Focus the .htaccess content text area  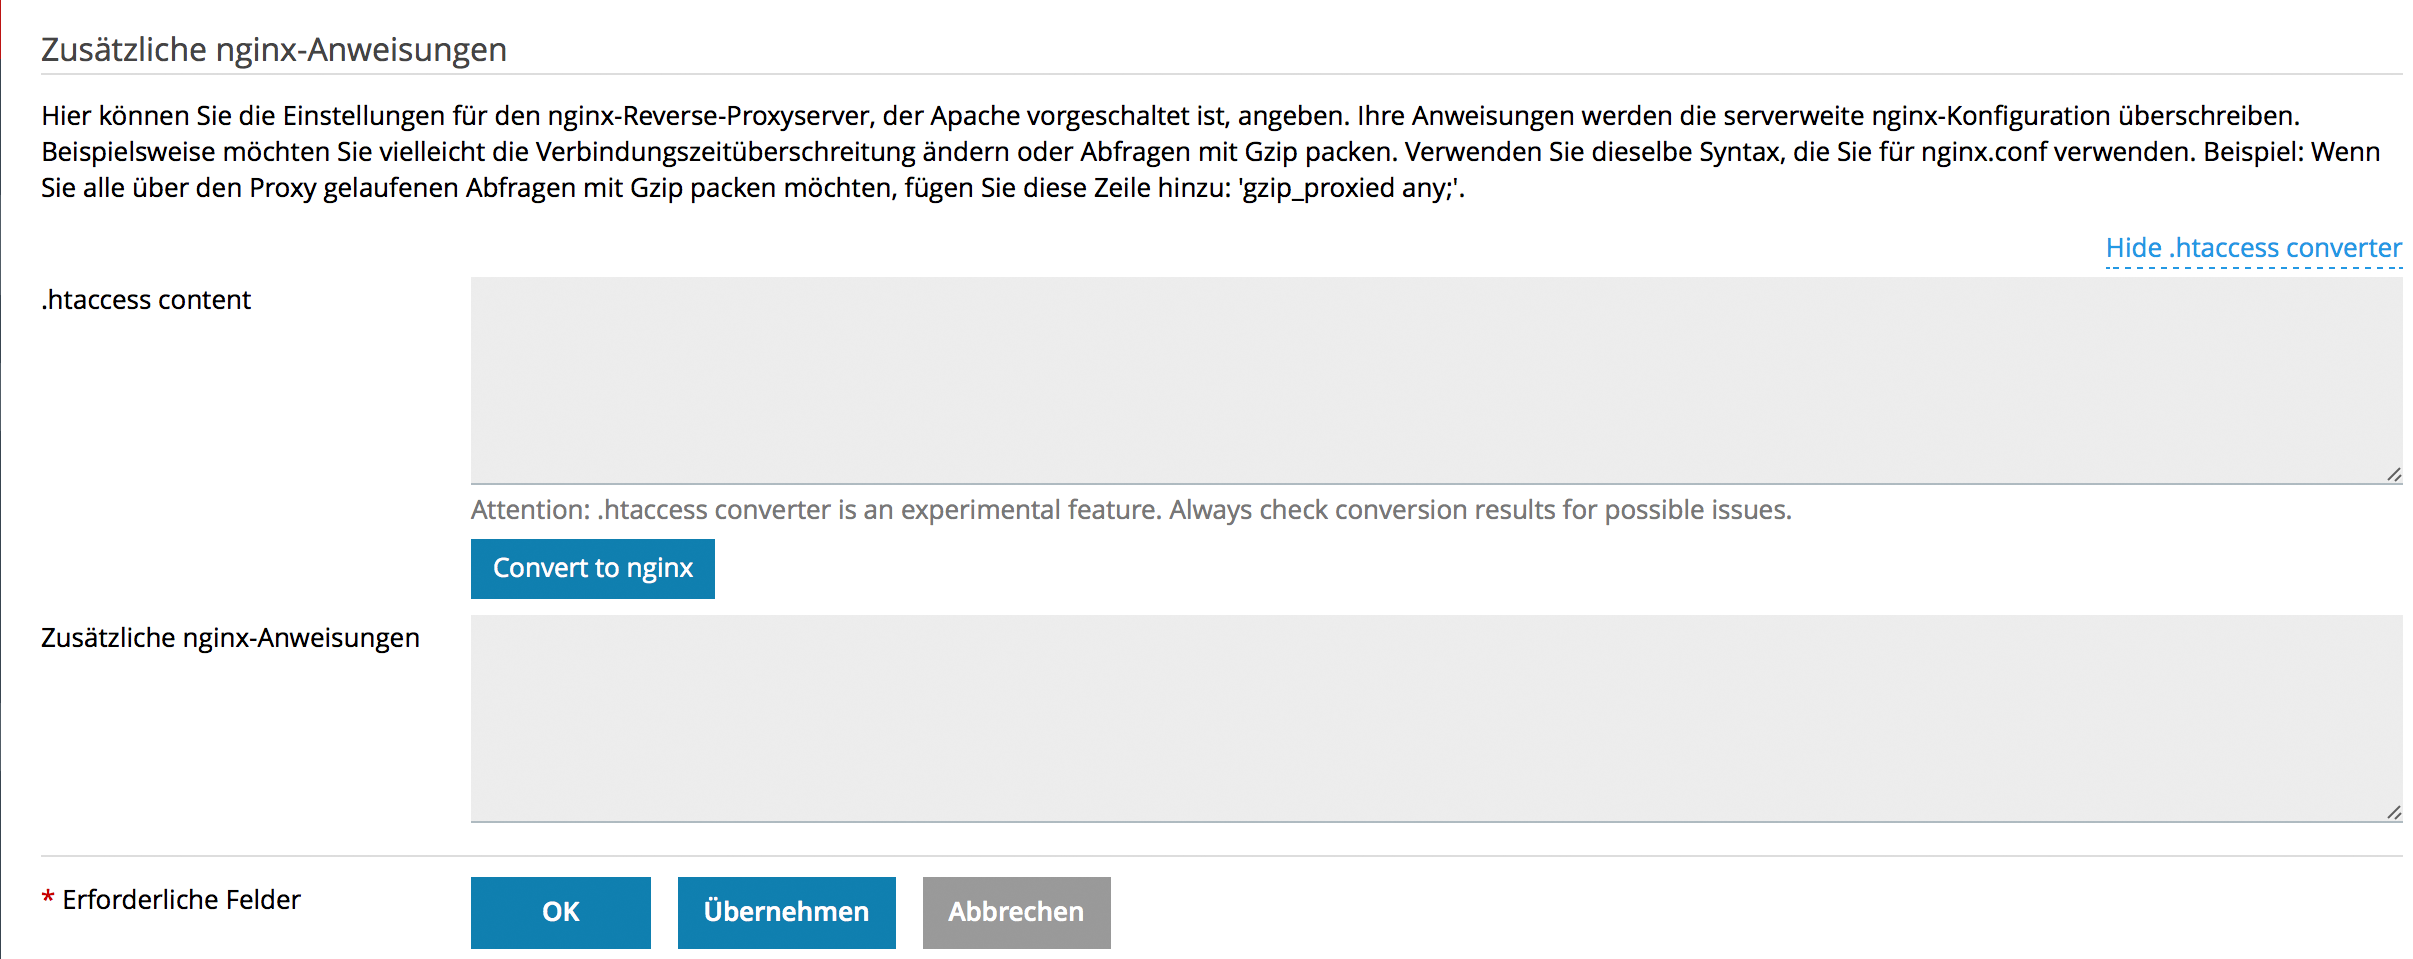pyautogui.click(x=1435, y=380)
